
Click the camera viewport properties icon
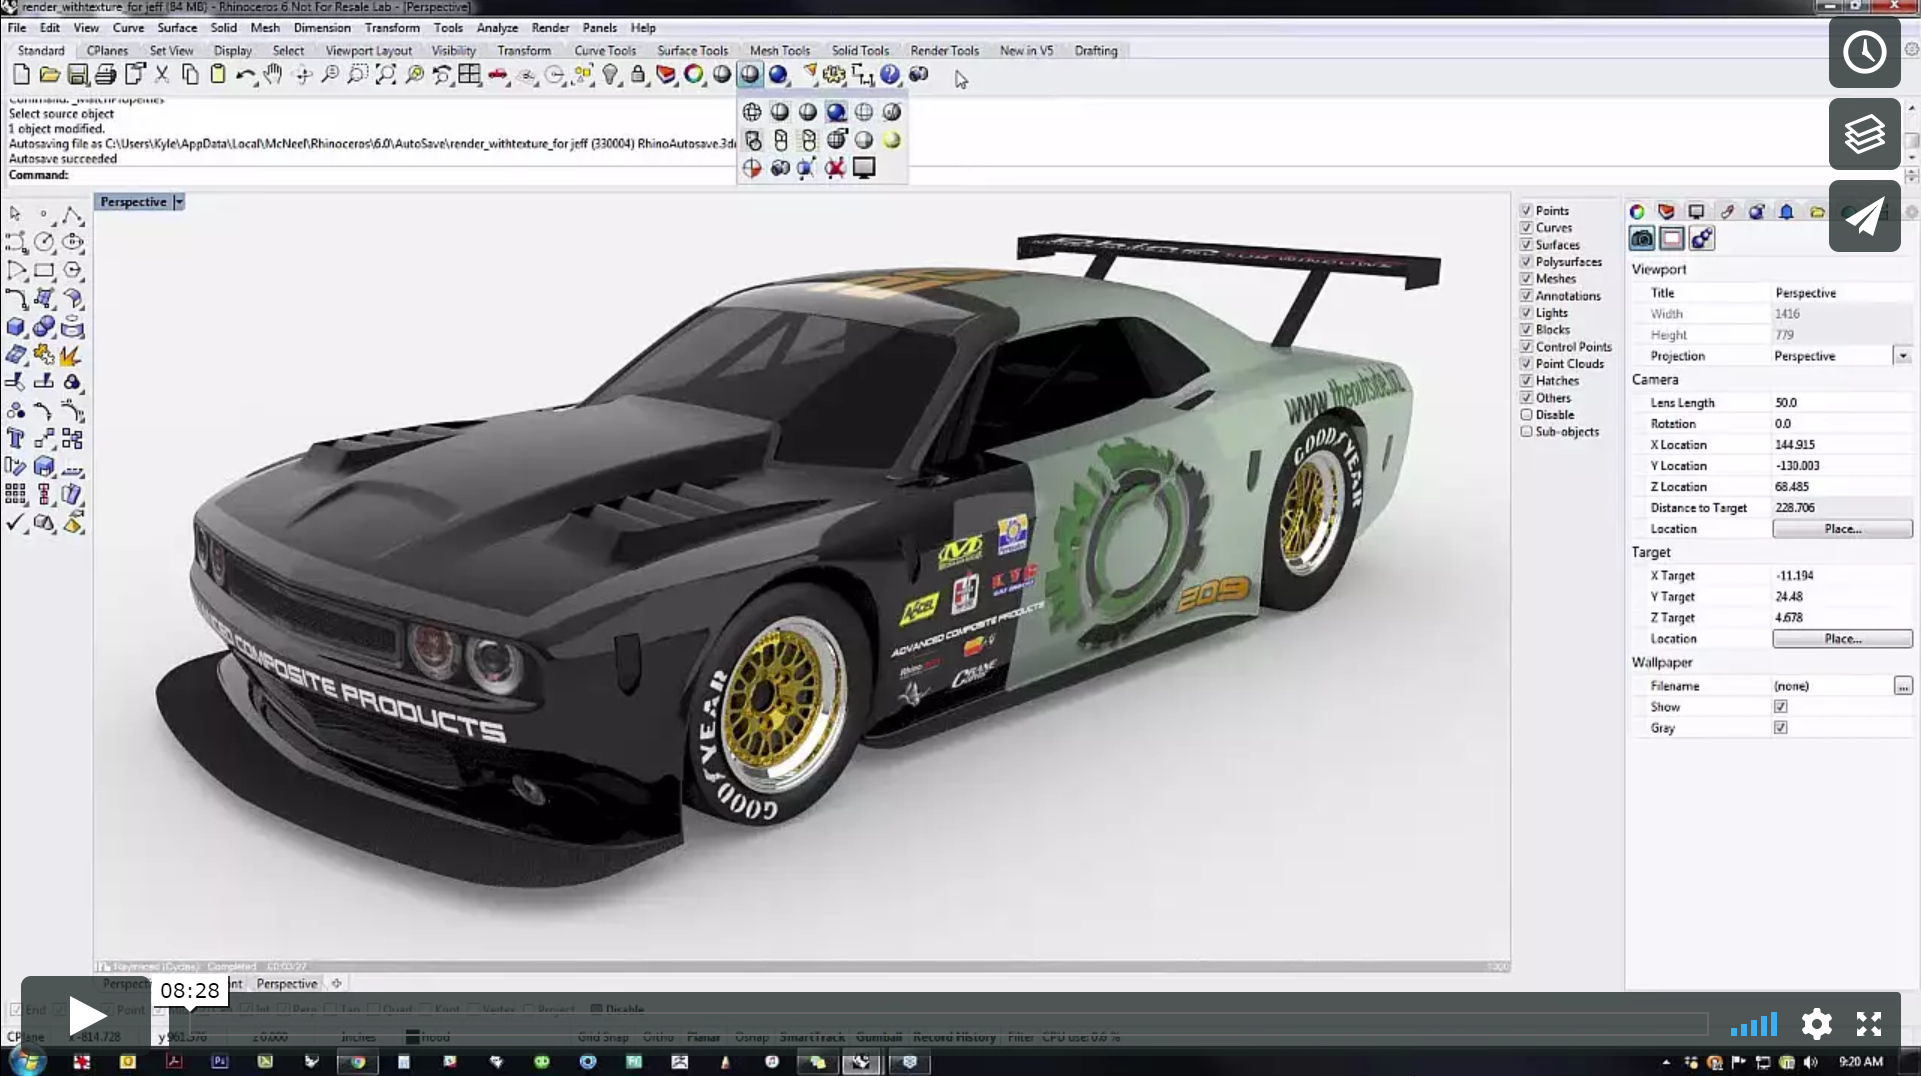[1642, 238]
